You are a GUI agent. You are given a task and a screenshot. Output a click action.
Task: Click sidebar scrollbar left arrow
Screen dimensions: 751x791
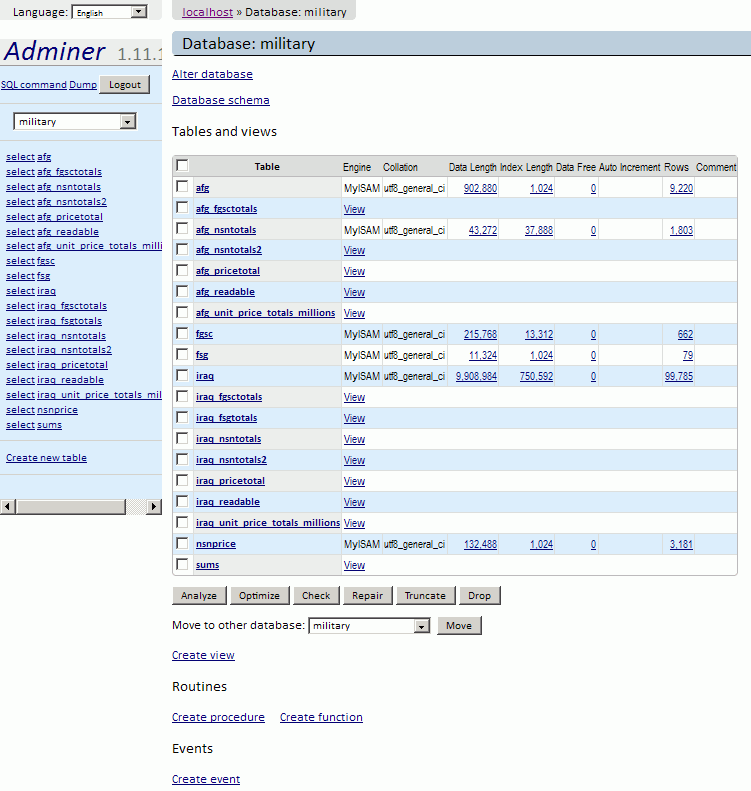coord(7,506)
